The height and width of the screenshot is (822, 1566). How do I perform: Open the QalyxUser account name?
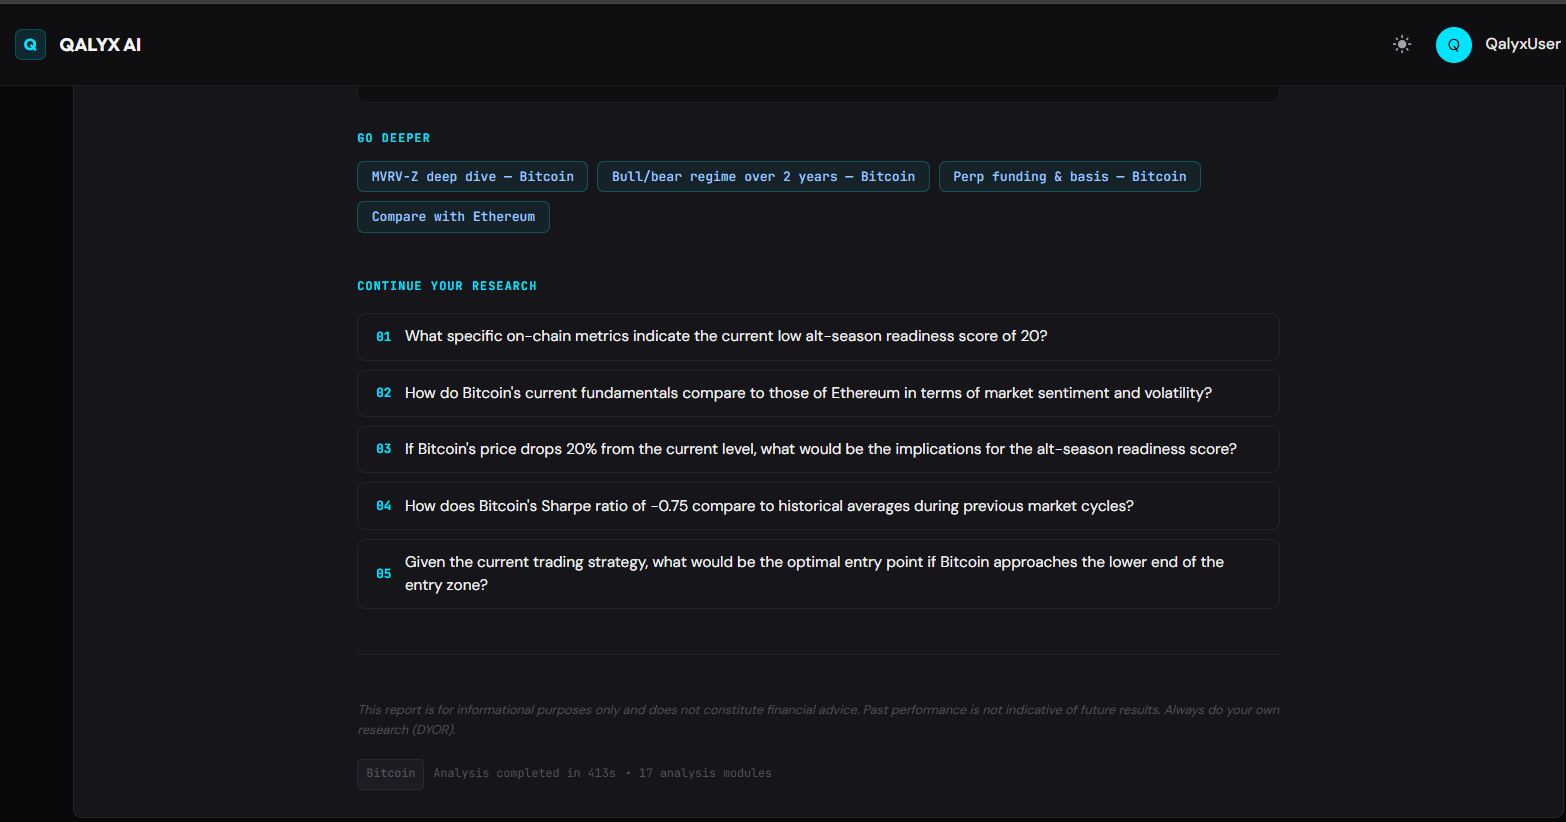(1522, 44)
